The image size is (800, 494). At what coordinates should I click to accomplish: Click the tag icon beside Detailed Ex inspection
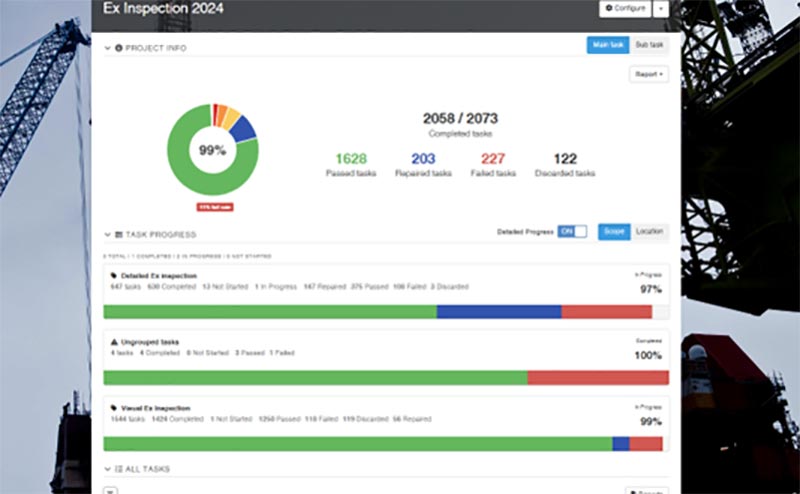(x=113, y=275)
